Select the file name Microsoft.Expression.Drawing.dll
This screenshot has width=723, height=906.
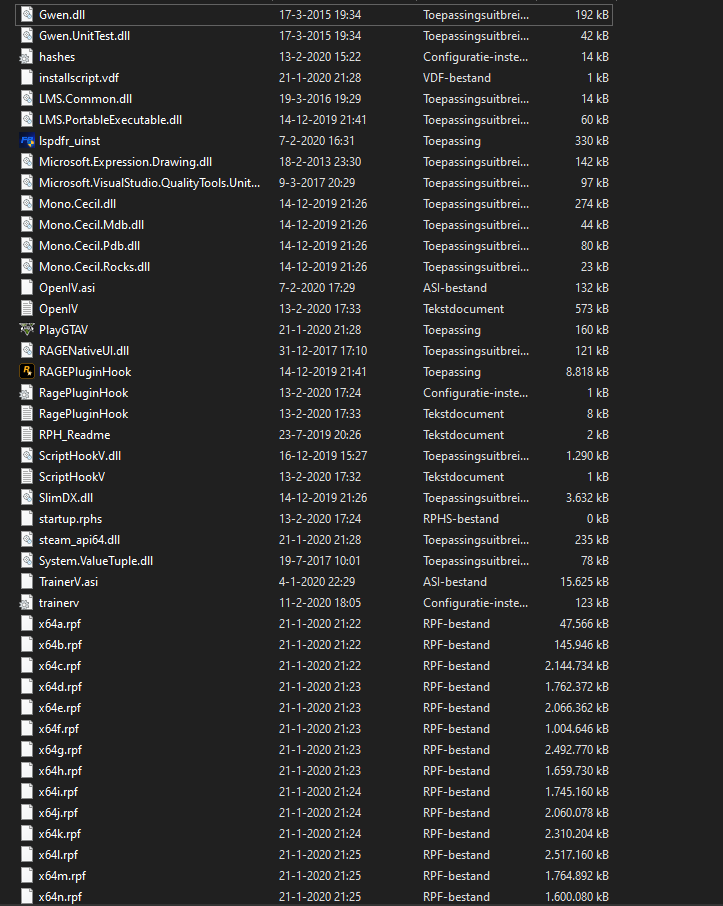(x=125, y=162)
